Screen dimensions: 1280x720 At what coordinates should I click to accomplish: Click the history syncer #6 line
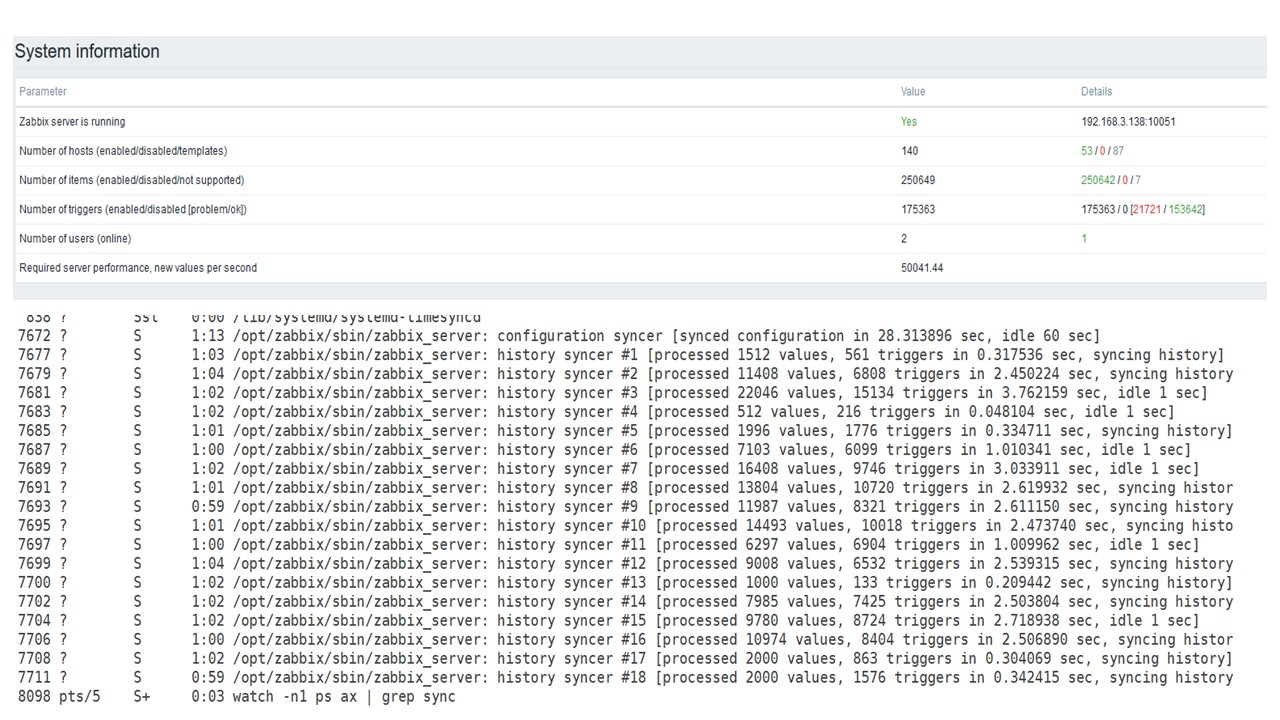pos(605,450)
